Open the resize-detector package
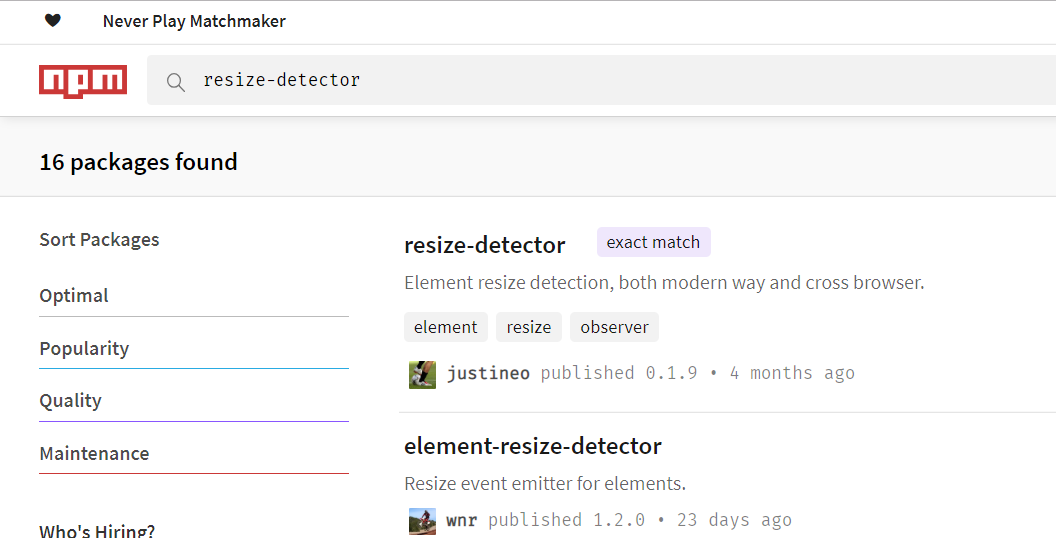Image resolution: width=1056 pixels, height=538 pixels. tap(484, 245)
